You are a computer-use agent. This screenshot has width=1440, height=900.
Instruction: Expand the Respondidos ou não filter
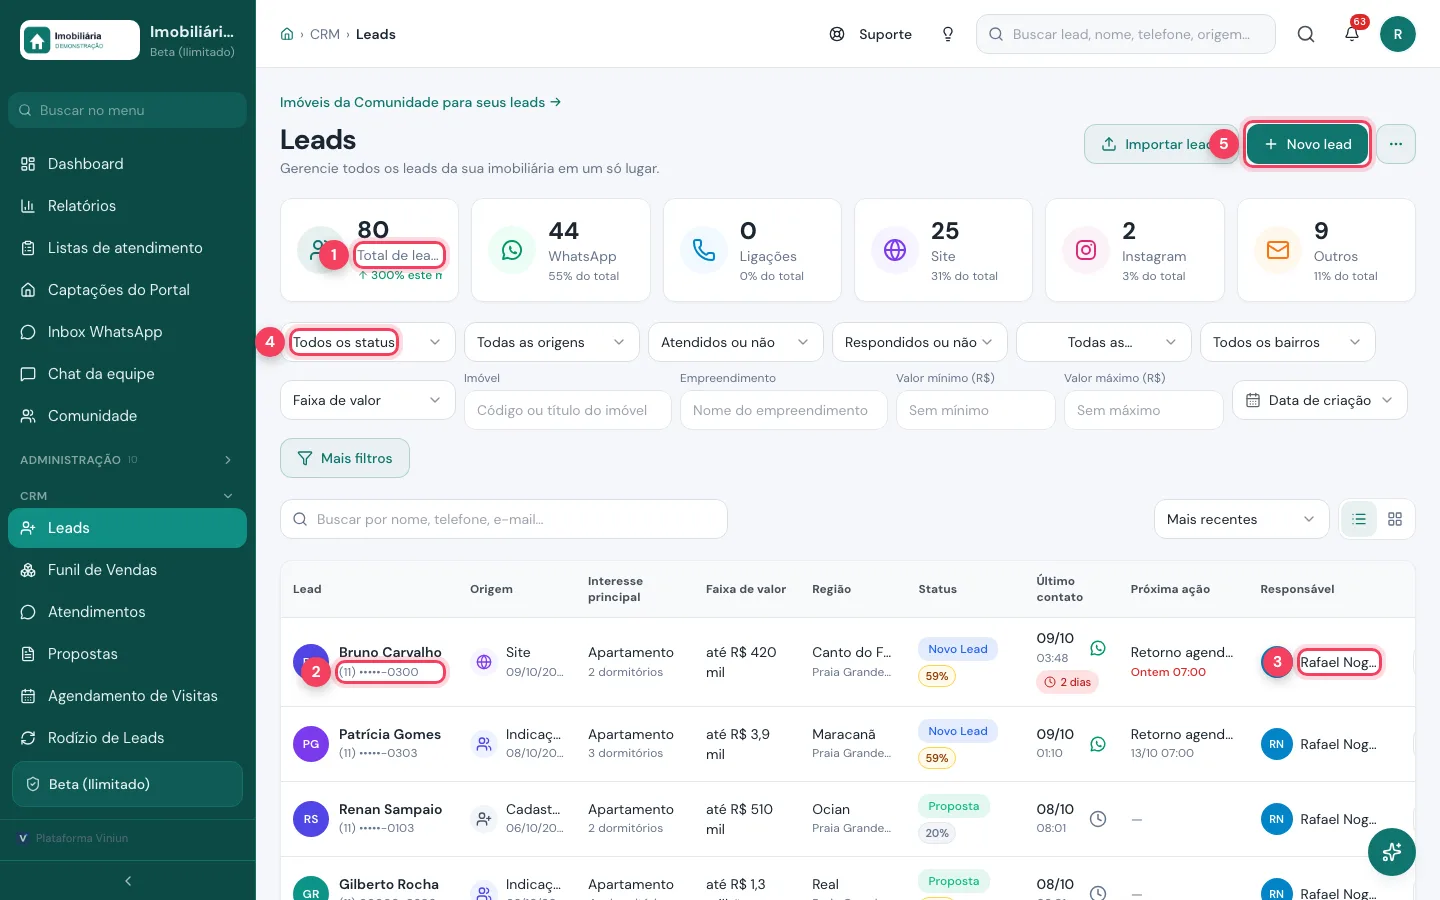point(920,342)
